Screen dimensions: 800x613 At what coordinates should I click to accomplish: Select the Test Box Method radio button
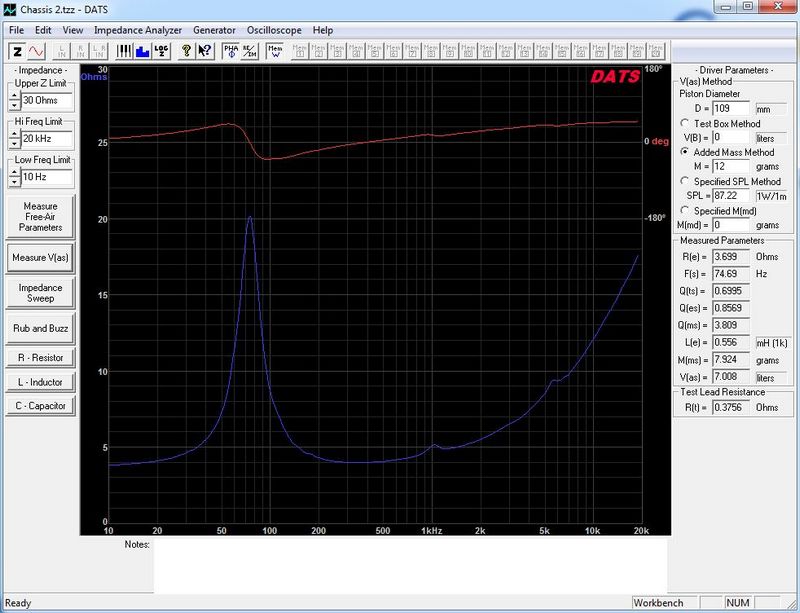pos(683,123)
